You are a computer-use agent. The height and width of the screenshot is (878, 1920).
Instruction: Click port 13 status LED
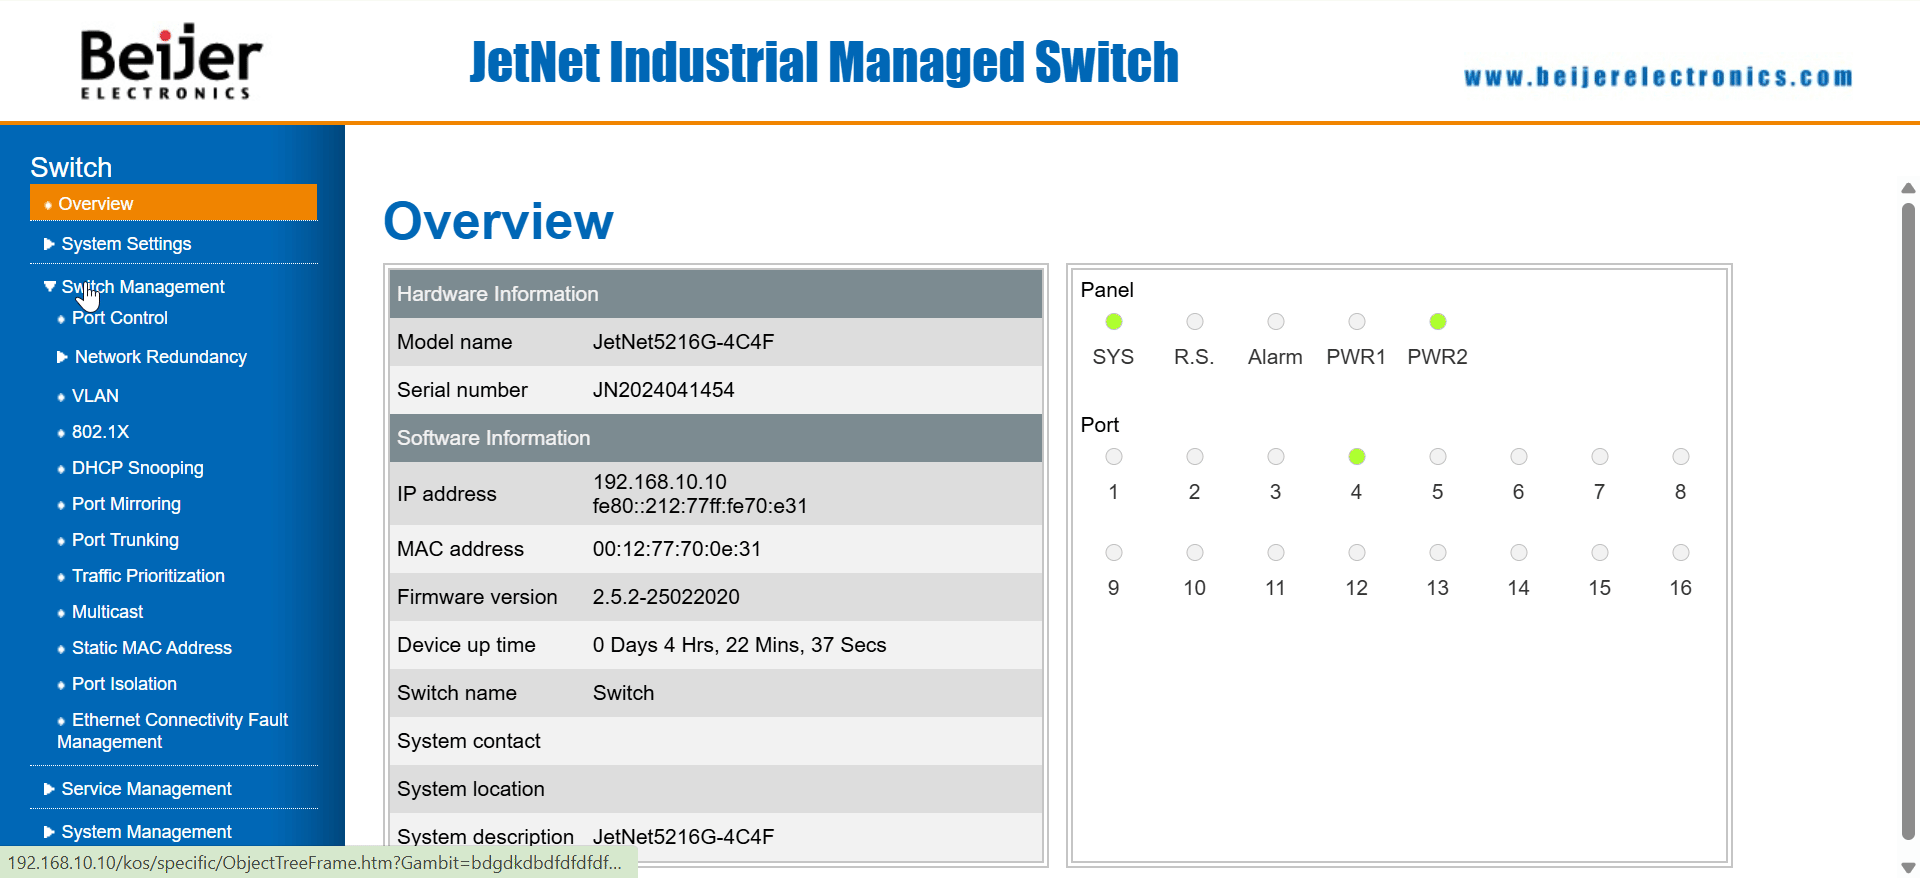click(x=1437, y=552)
